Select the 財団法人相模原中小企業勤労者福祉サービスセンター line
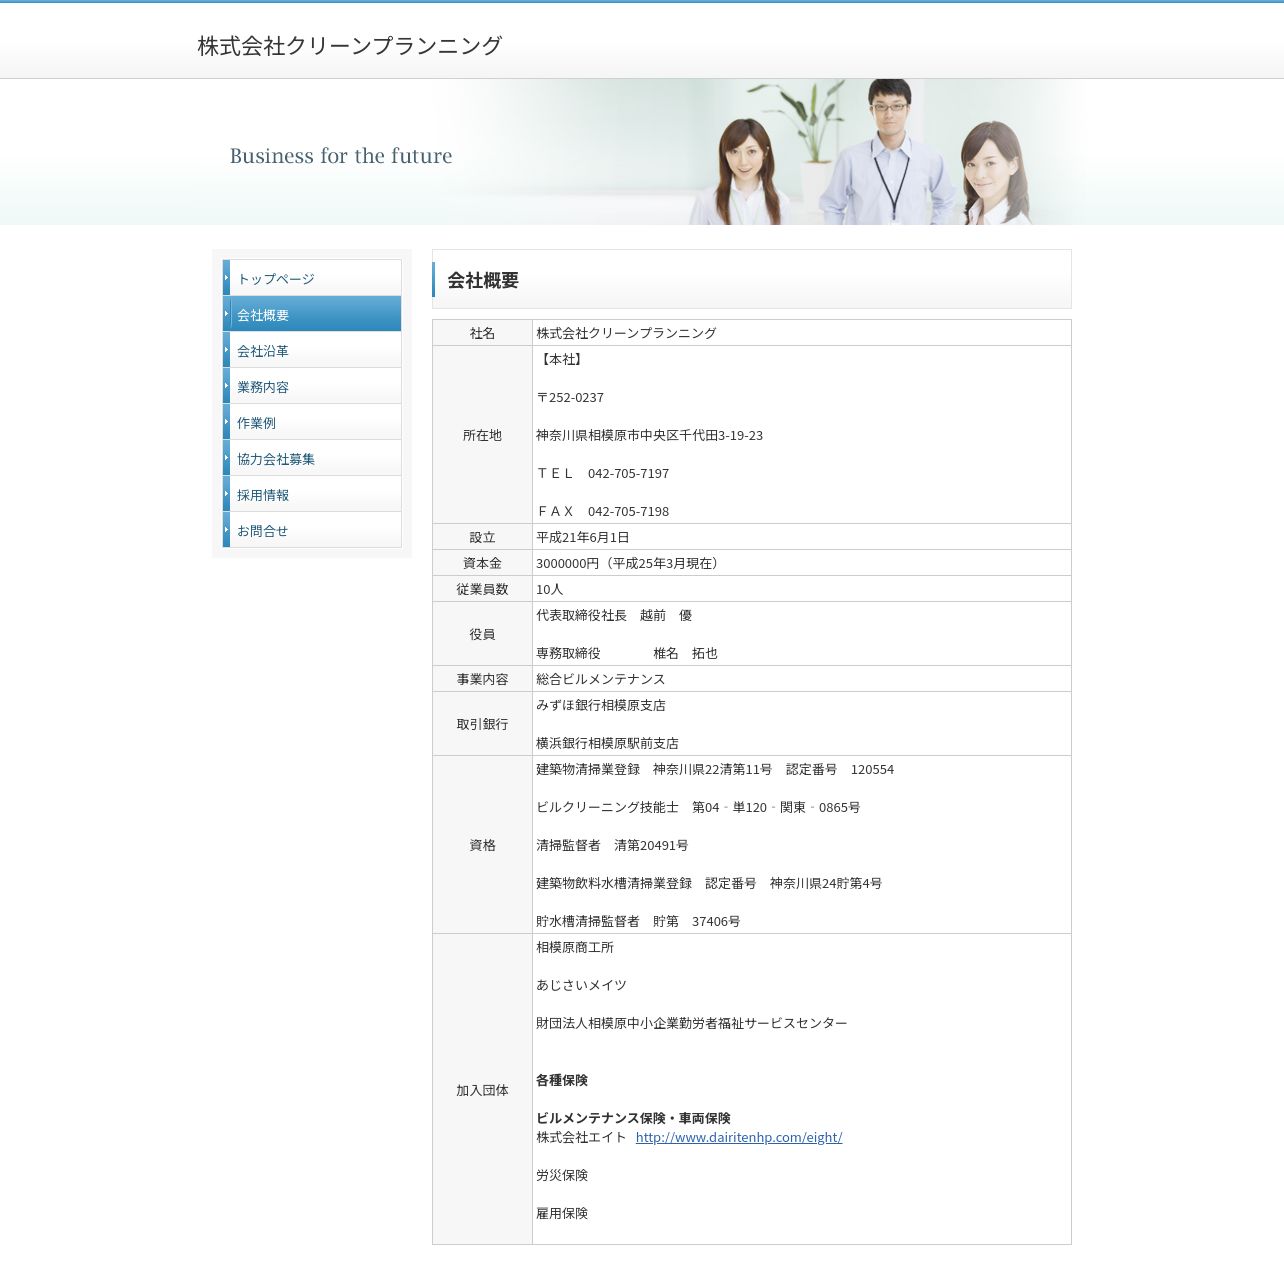 pyautogui.click(x=692, y=1023)
